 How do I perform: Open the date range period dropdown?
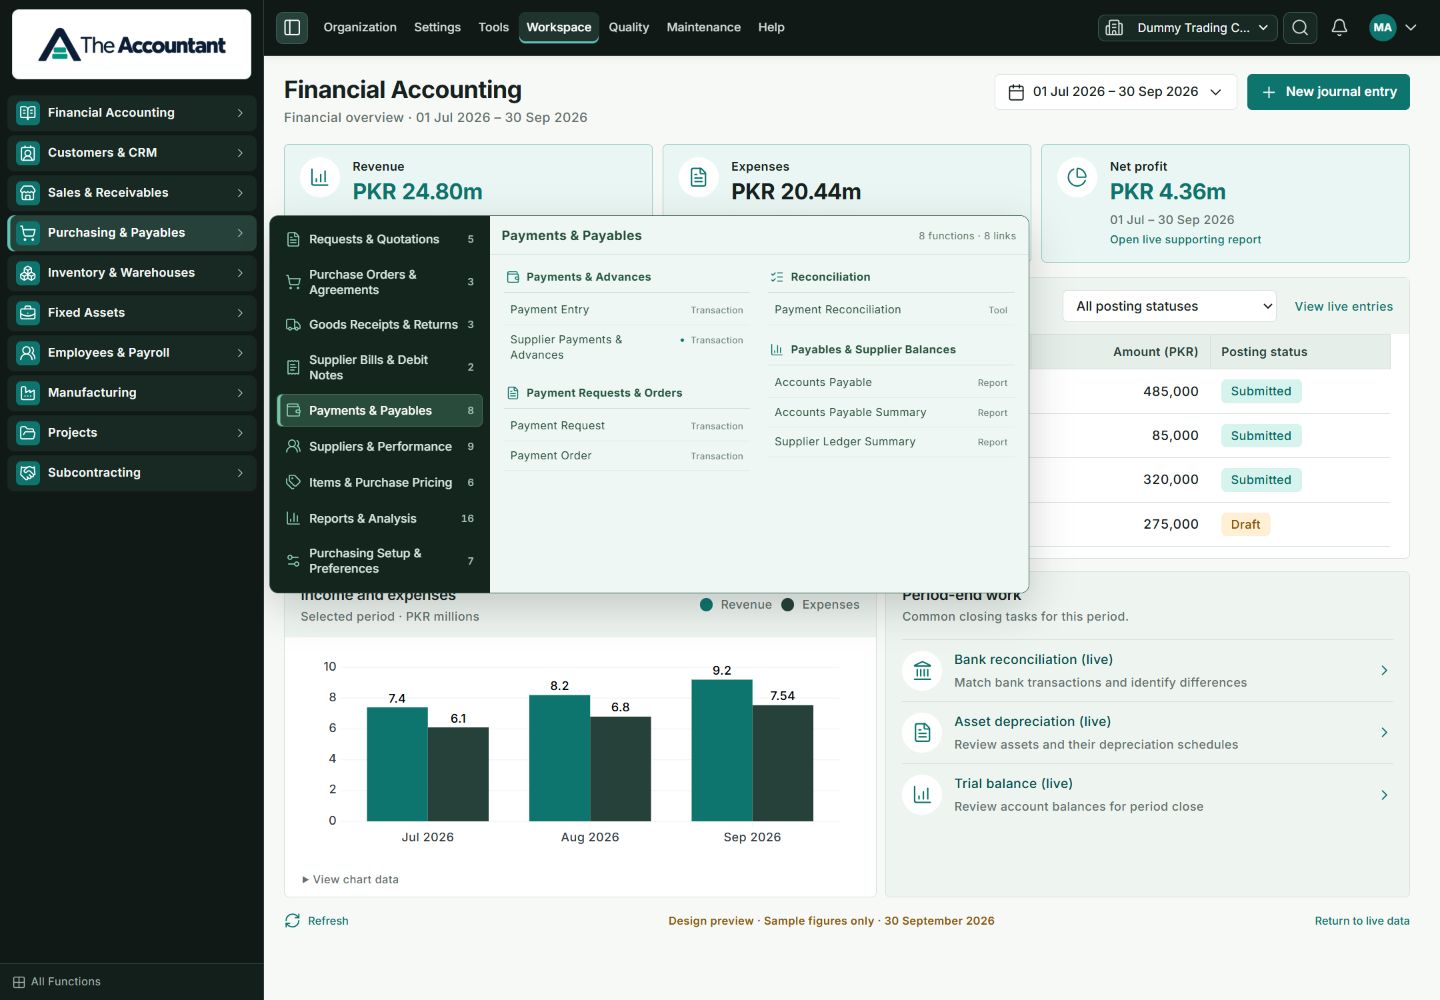pyautogui.click(x=1116, y=92)
